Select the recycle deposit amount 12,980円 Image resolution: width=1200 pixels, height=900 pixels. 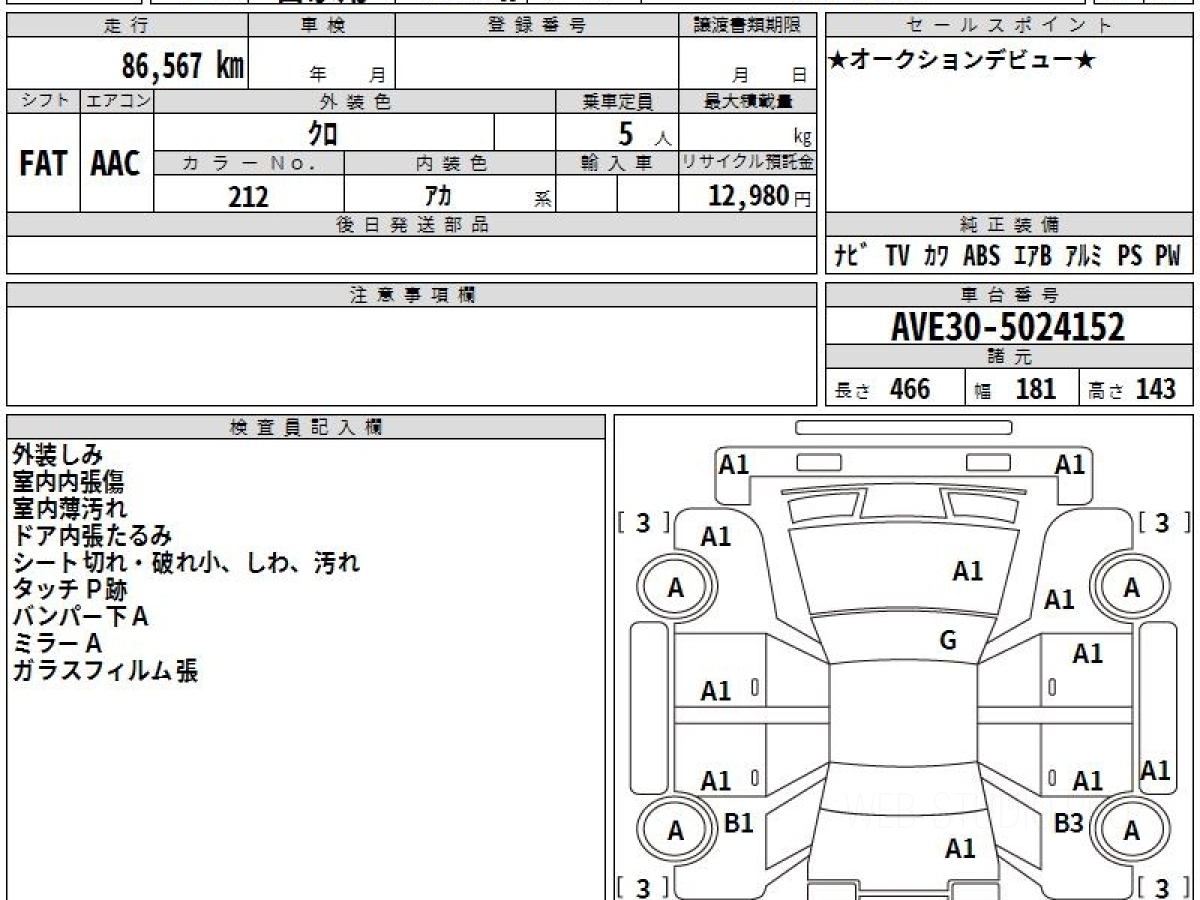pos(760,196)
